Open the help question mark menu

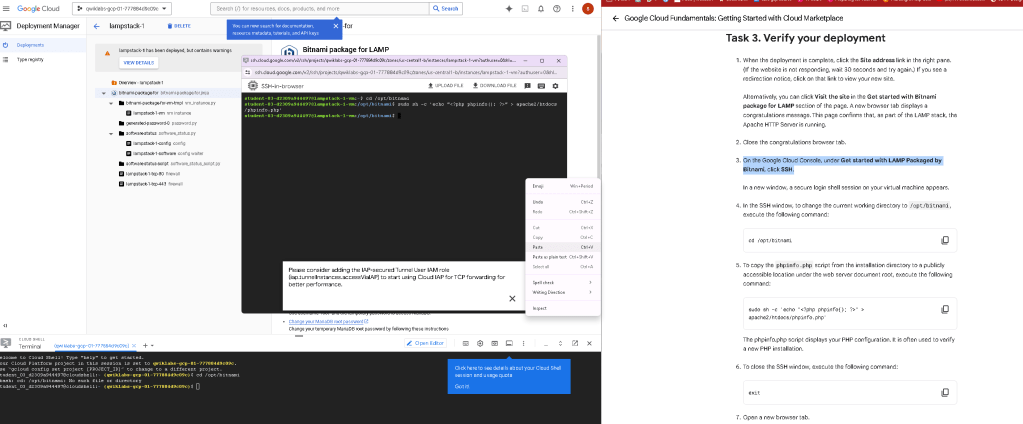(557, 8)
